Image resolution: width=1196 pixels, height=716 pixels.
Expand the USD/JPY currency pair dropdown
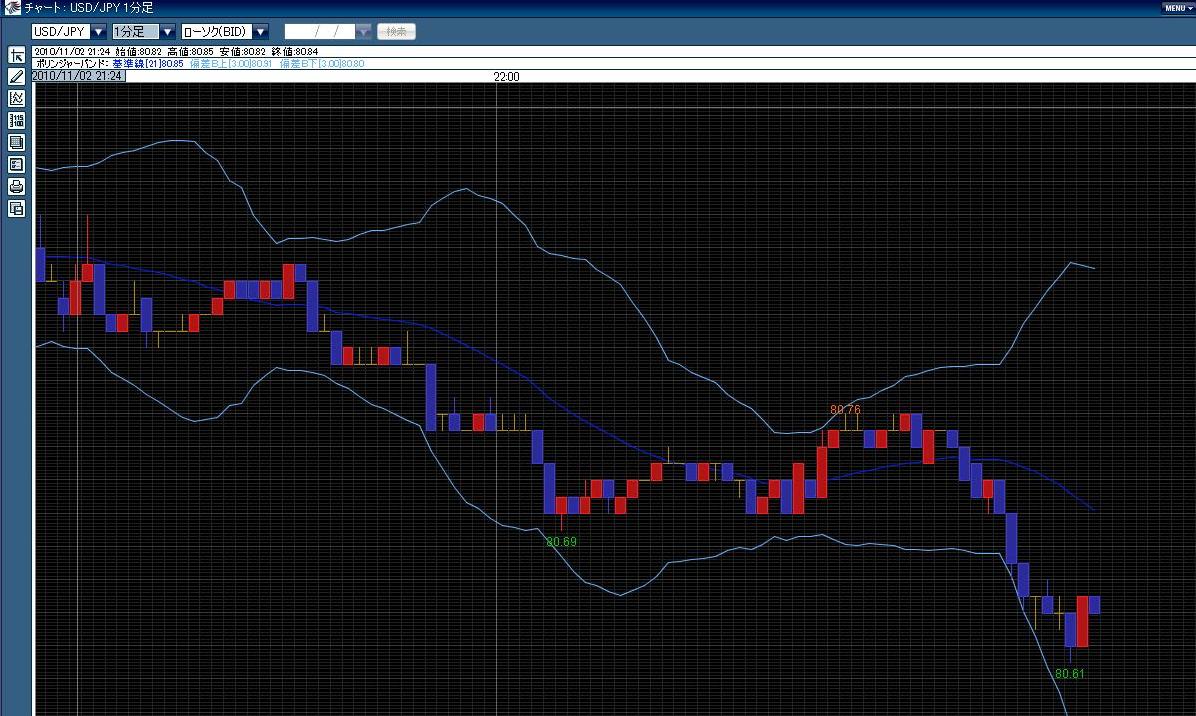click(x=98, y=32)
